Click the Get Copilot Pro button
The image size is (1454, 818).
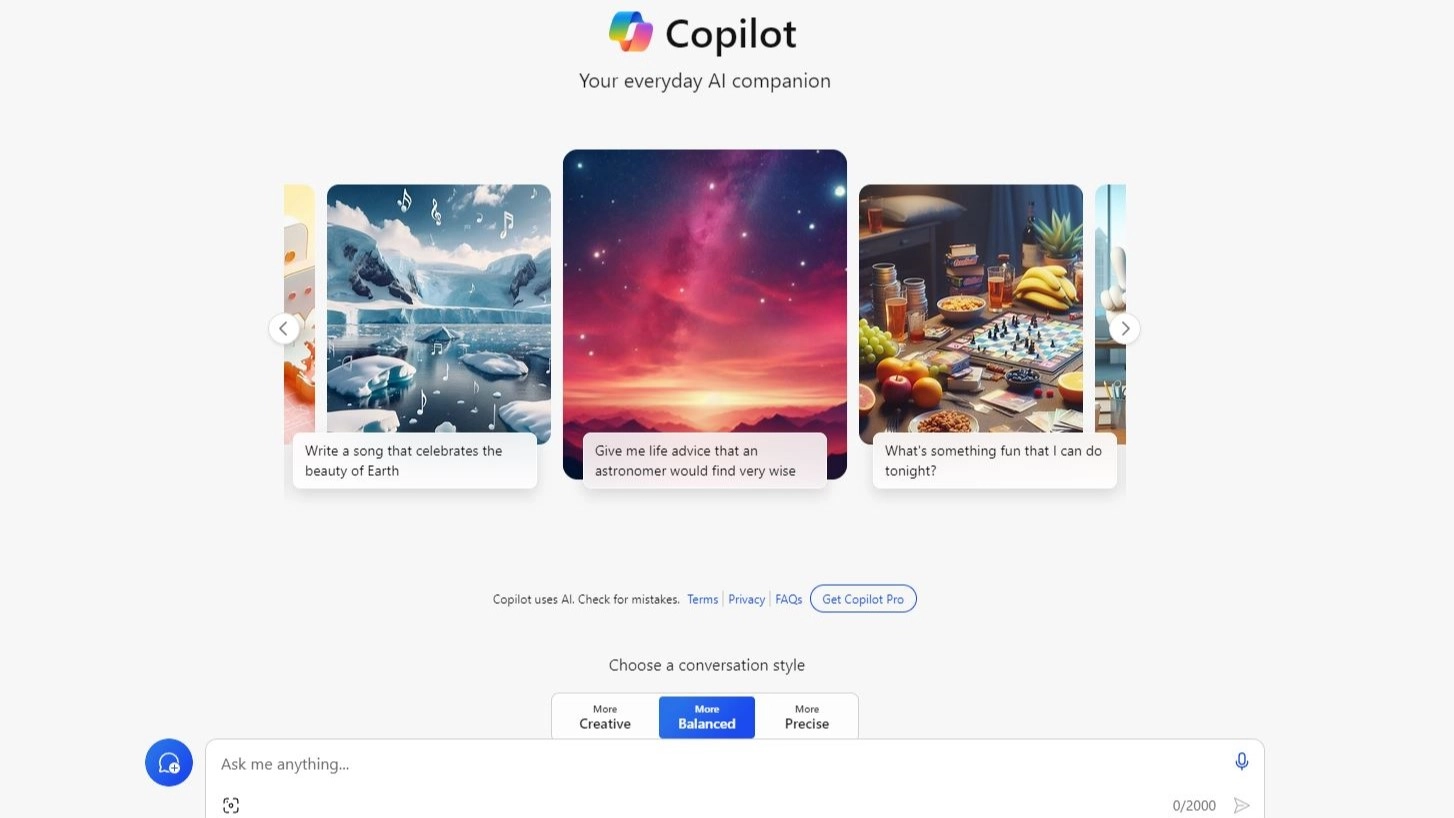click(x=863, y=599)
